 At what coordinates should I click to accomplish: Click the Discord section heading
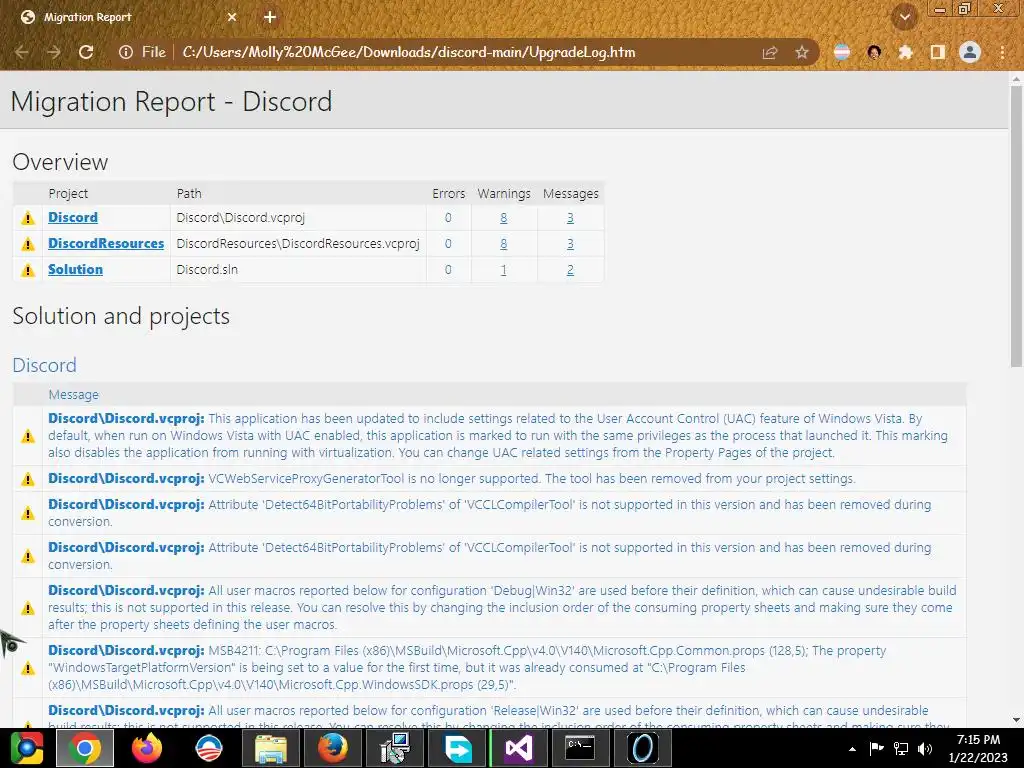[44, 365]
